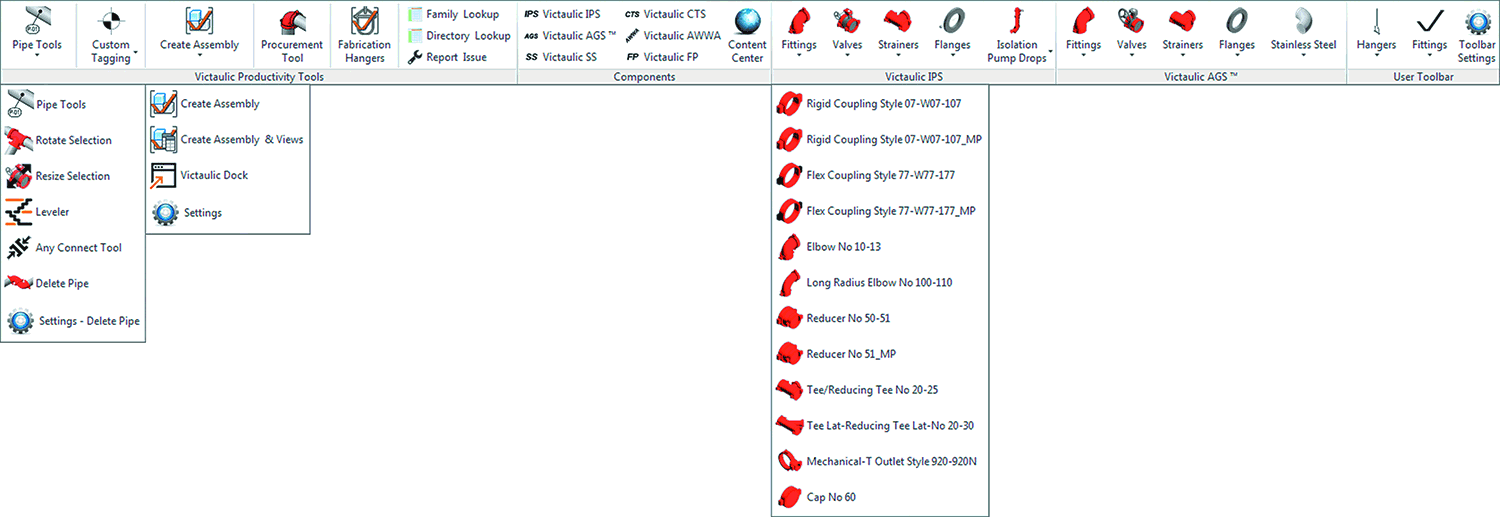The height and width of the screenshot is (517, 1500).
Task: Open Directory Lookup
Action: 460,35
